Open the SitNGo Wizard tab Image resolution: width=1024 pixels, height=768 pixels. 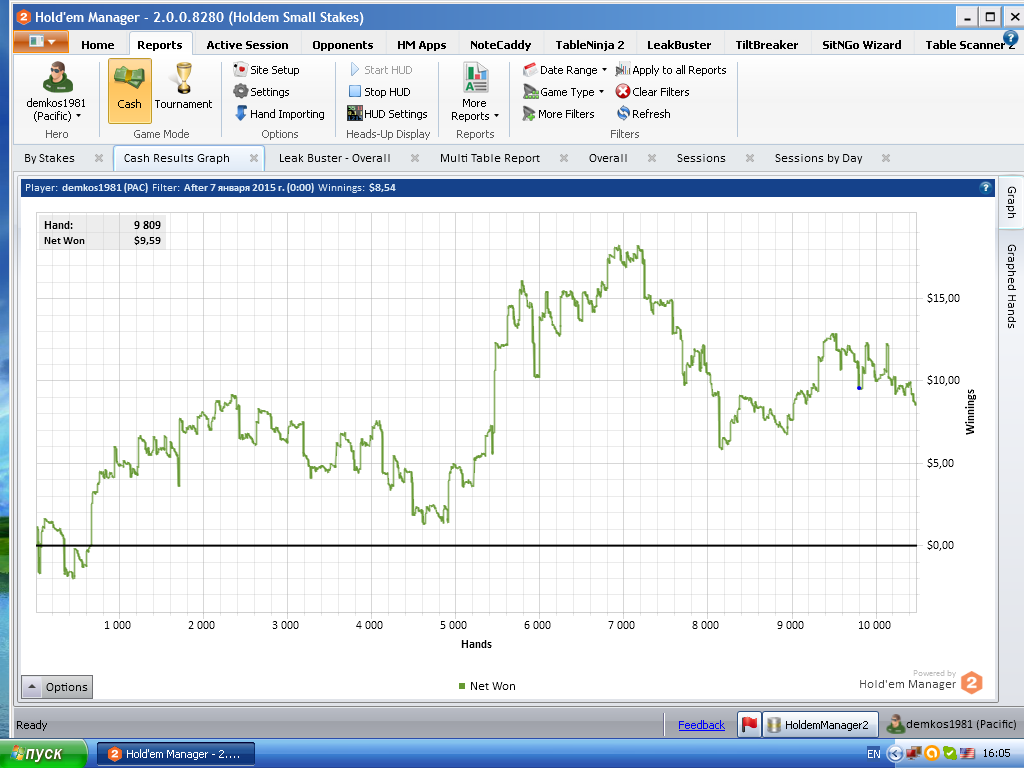tap(861, 44)
